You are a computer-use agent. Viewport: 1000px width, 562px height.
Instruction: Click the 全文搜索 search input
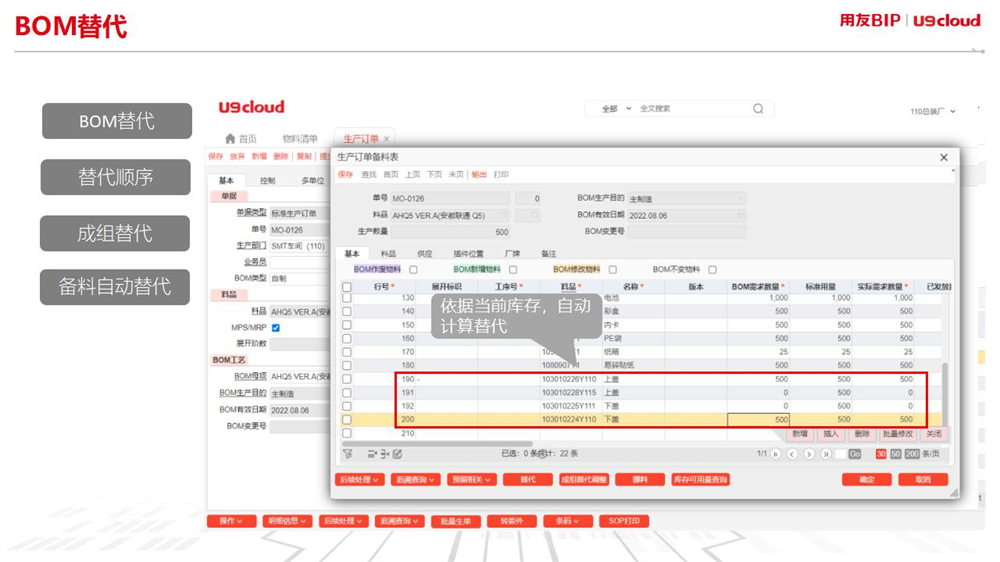tap(692, 108)
